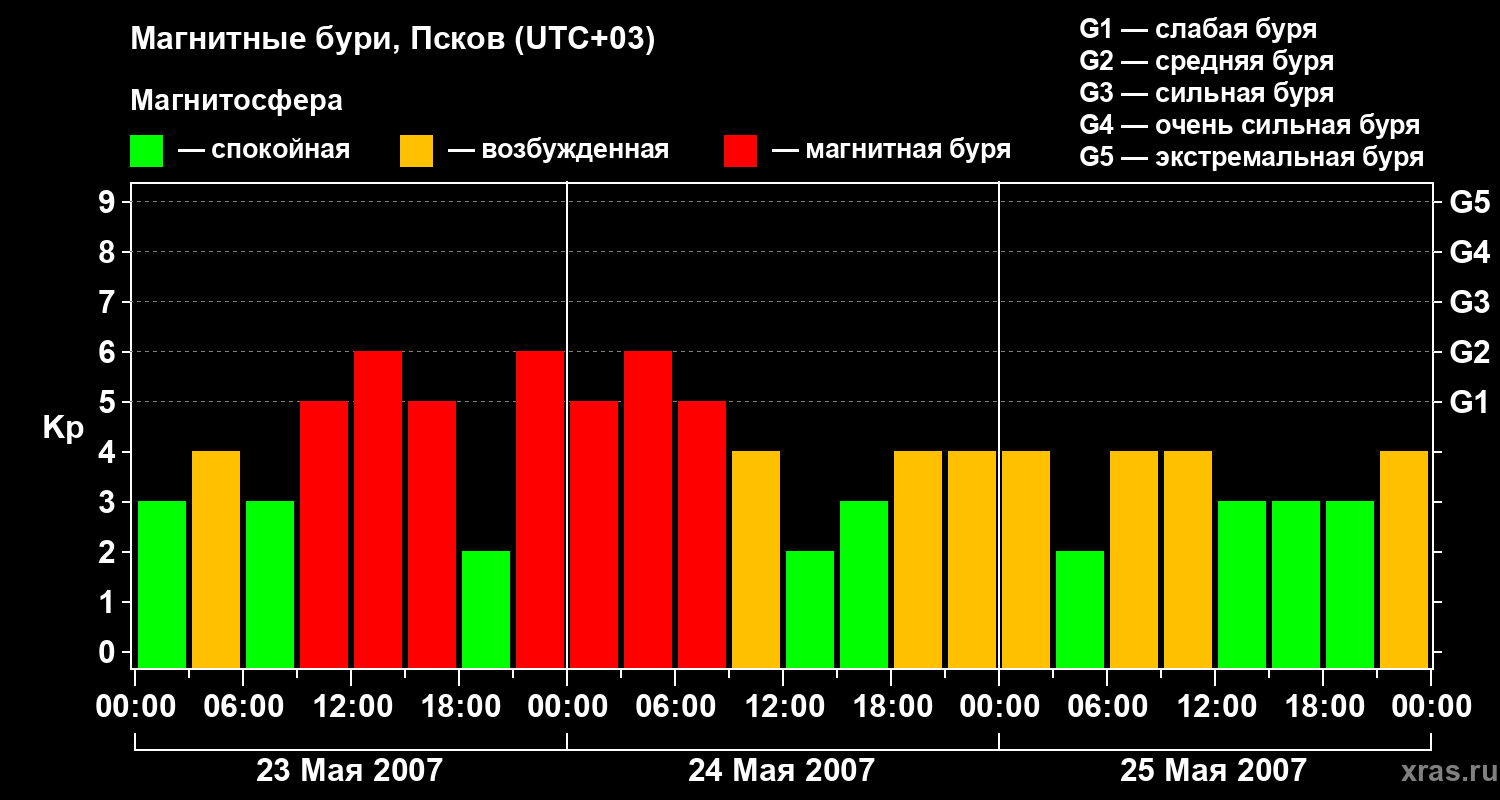Click the red Kp 5 bar at 15:00–18:00 on 23 May
The height and width of the screenshot is (800, 1500).
(x=432, y=534)
